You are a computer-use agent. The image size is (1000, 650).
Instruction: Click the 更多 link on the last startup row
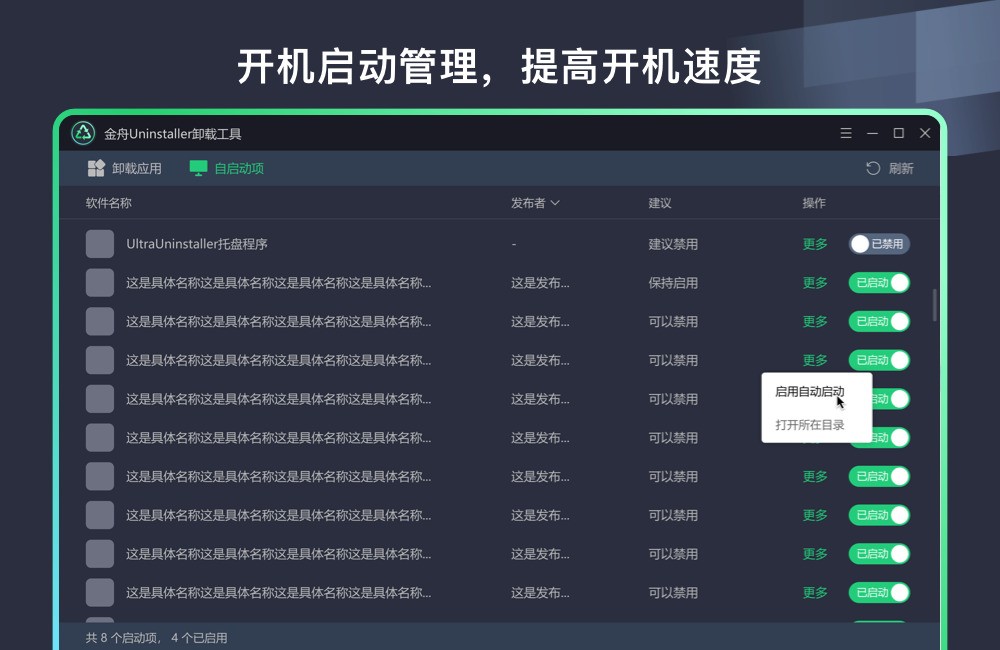tap(815, 592)
